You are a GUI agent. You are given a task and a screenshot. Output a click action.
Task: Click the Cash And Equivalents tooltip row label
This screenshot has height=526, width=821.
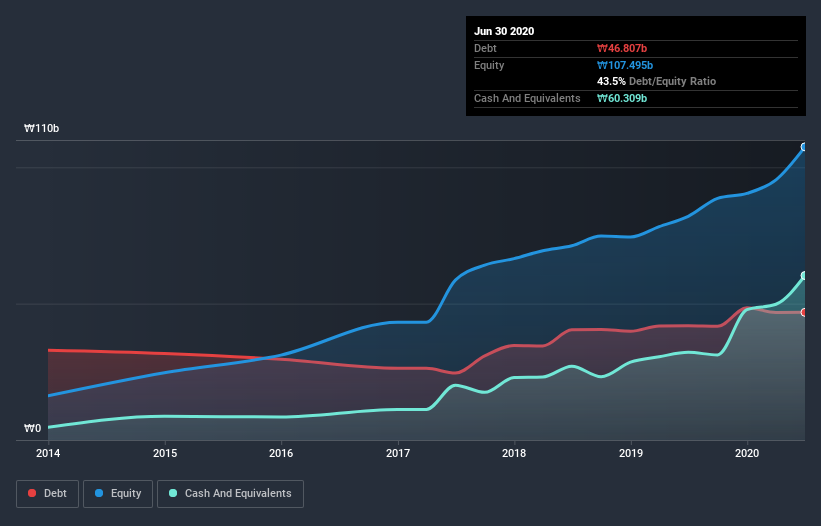click(x=527, y=98)
